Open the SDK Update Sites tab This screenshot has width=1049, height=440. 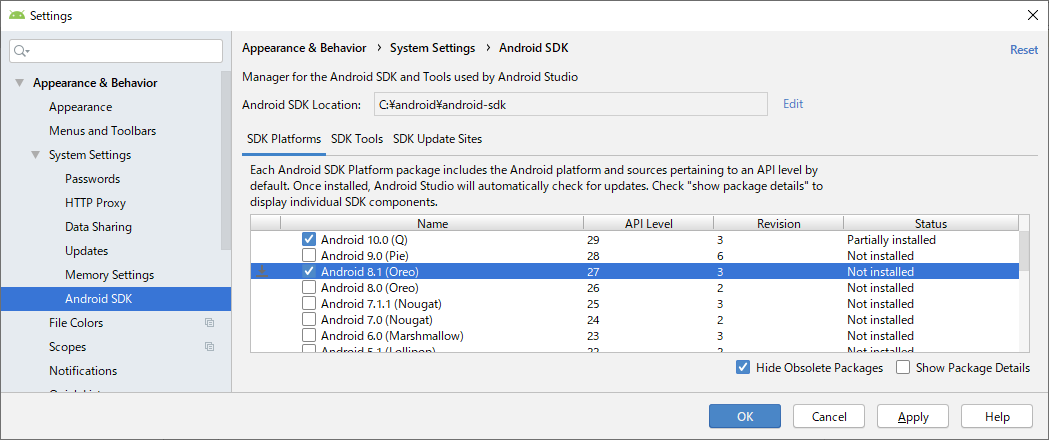tap(438, 139)
